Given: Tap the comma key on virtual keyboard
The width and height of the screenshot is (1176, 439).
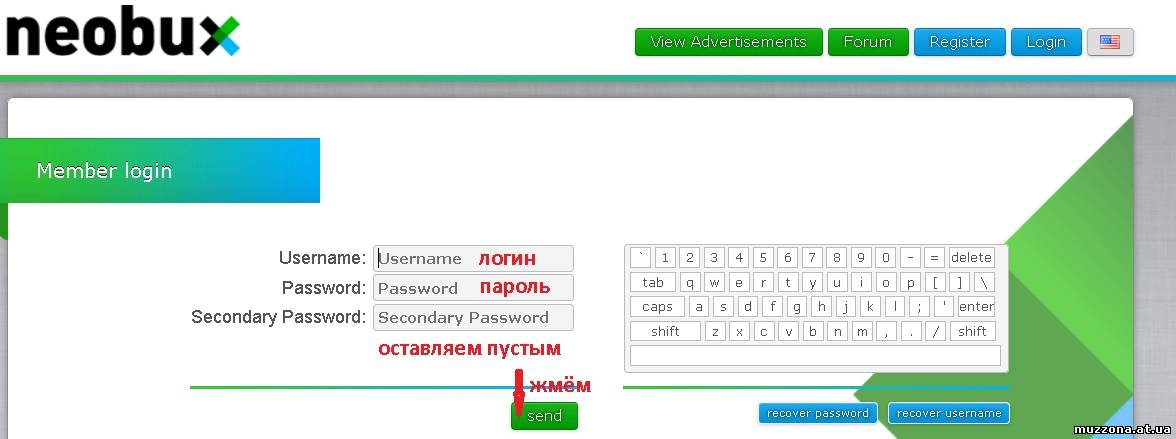Looking at the screenshot, I should (x=886, y=332).
